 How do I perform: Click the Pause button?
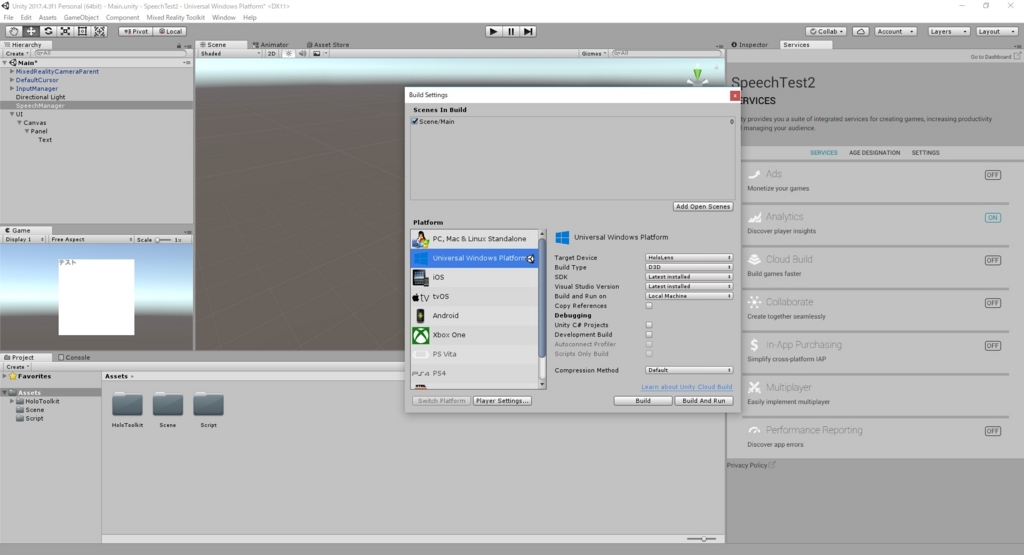point(511,31)
